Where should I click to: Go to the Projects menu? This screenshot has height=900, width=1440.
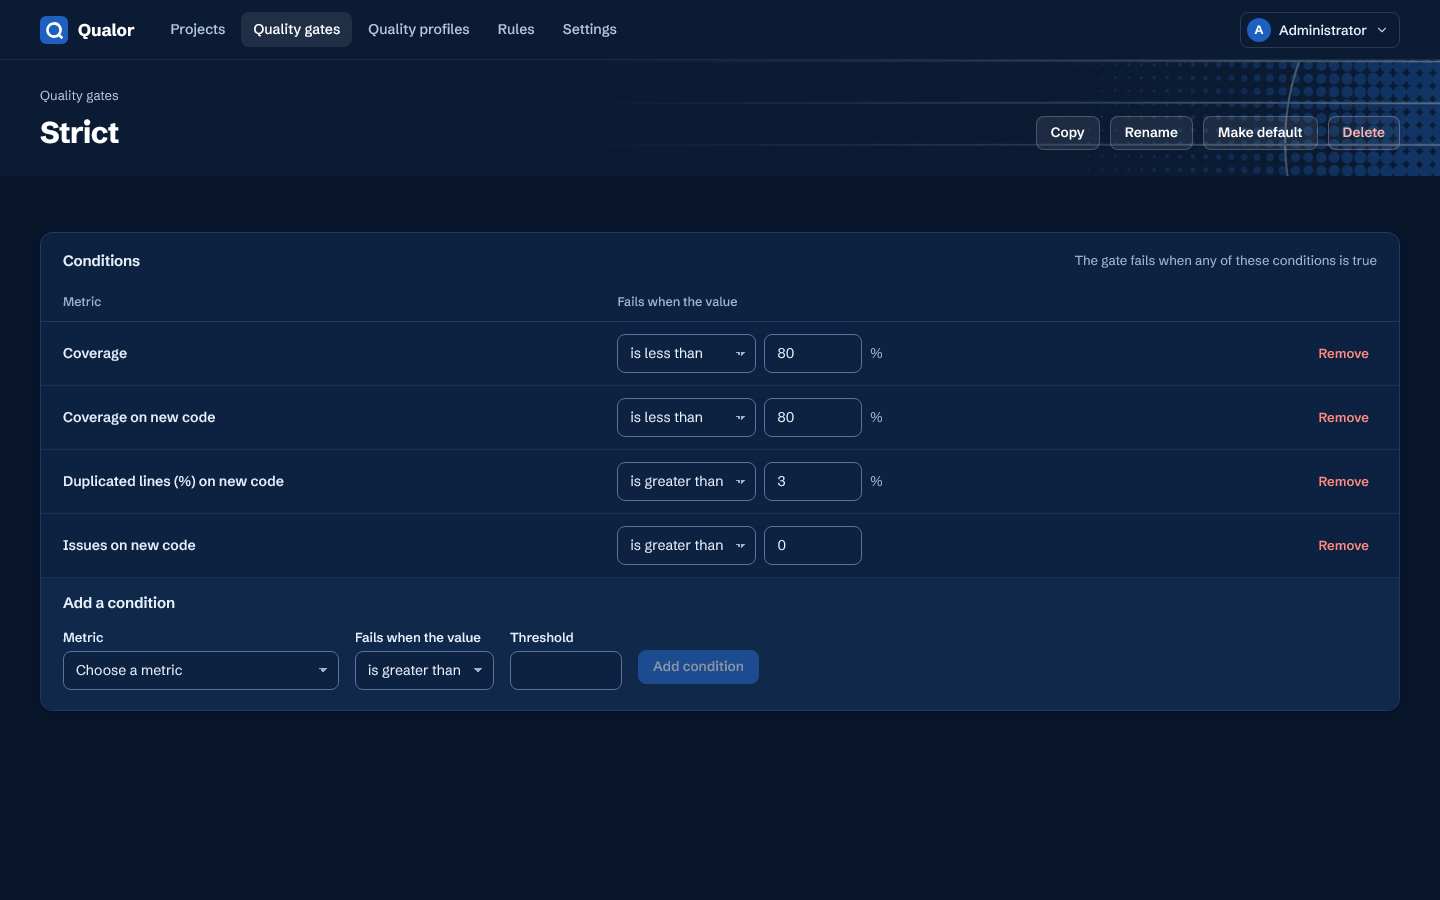[197, 29]
